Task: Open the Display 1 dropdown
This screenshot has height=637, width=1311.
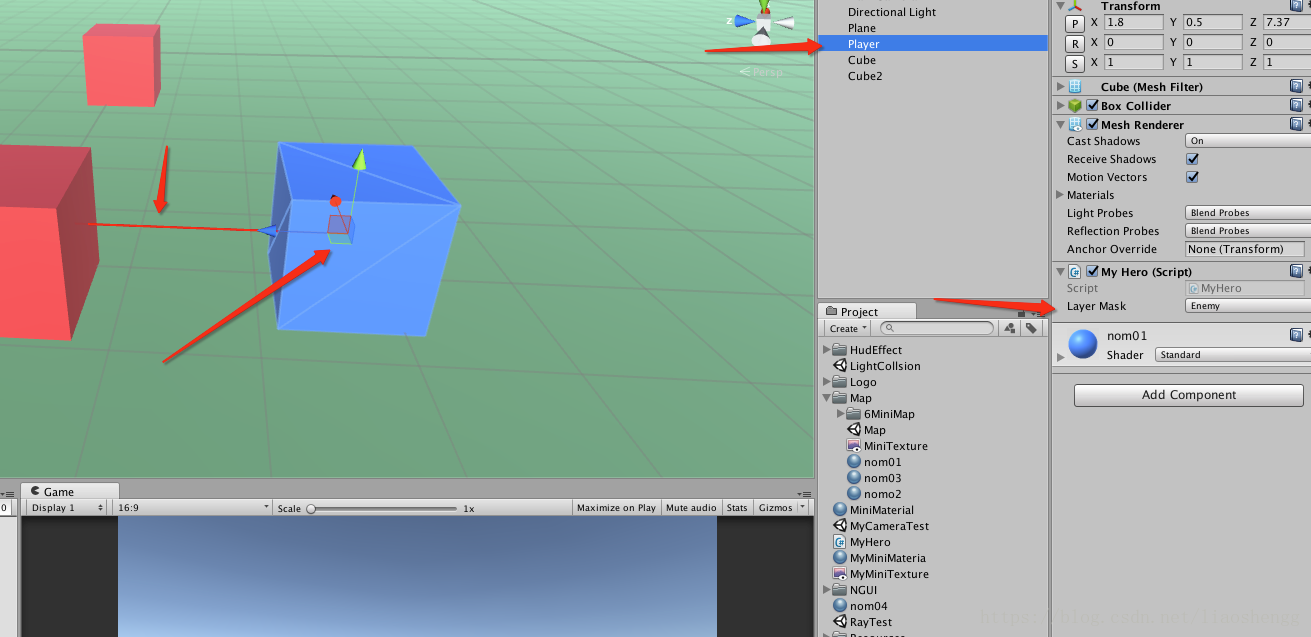Action: (65, 508)
